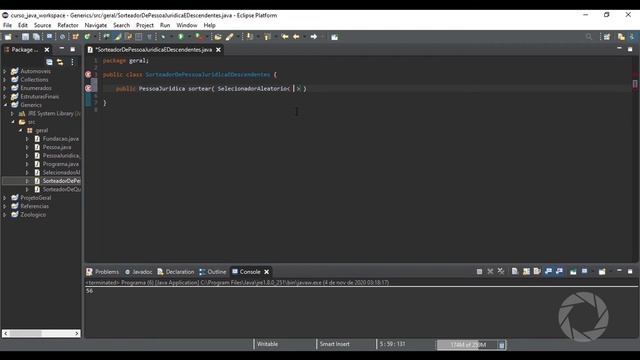Click the Search magnifier at toolbar right

click(589, 37)
